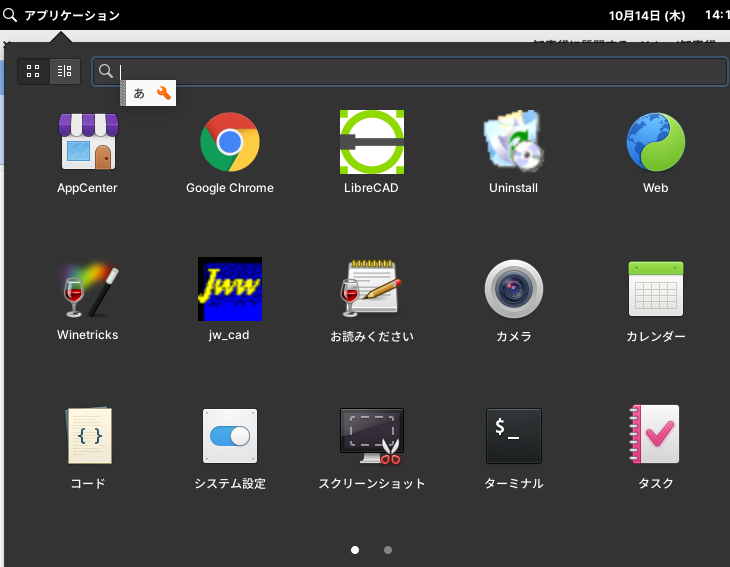Launch the タスク tasks app
The image size is (730, 567).
pyautogui.click(x=654, y=434)
